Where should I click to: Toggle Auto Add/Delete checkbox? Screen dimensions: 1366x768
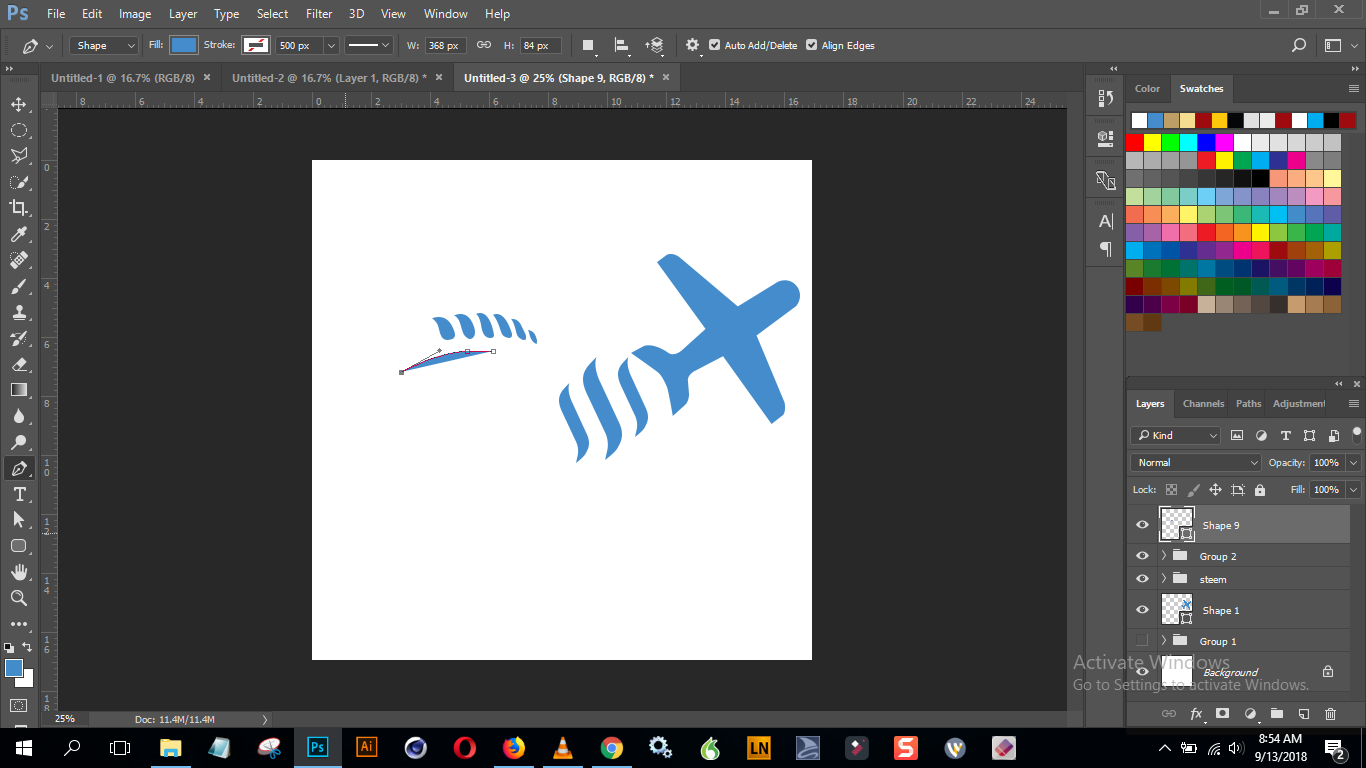[714, 45]
